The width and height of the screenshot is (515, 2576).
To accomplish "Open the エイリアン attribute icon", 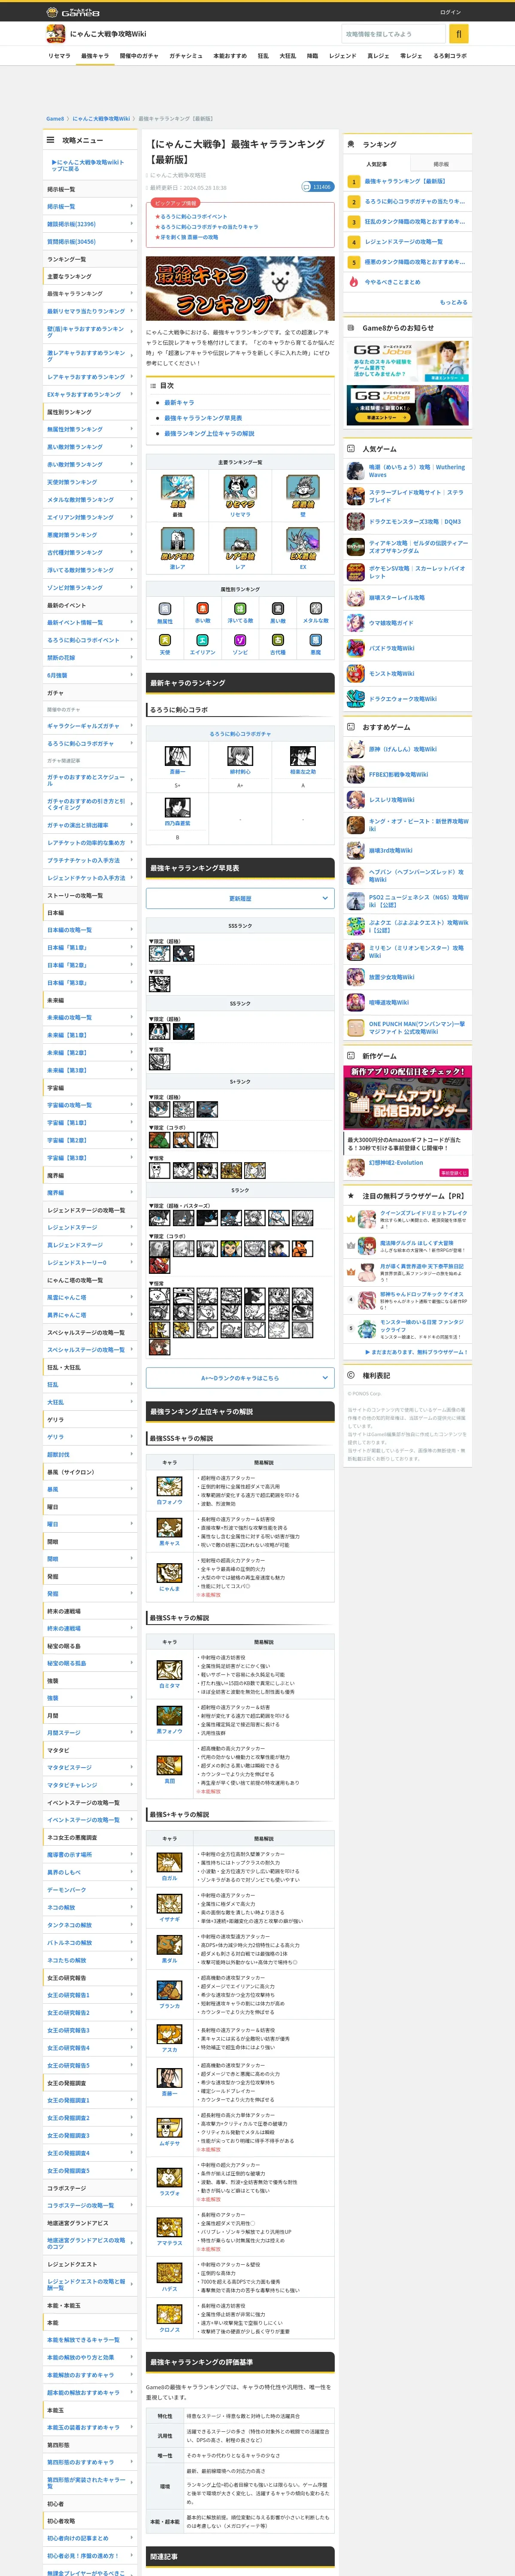I will [x=203, y=640].
